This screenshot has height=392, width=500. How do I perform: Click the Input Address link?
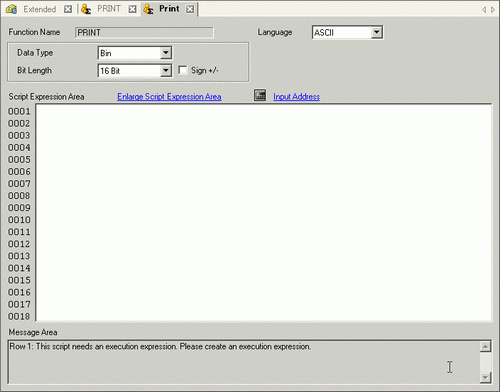click(296, 97)
